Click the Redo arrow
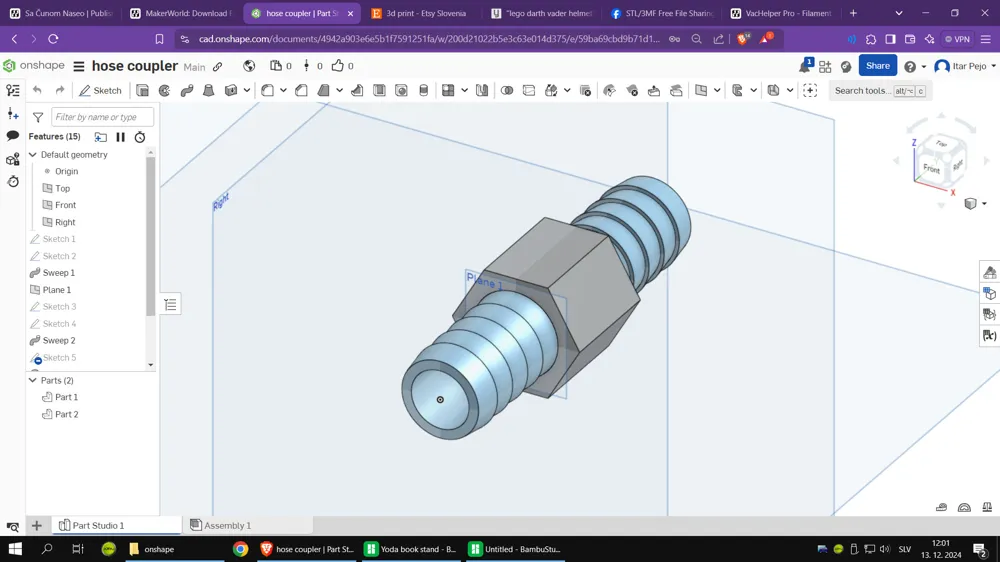Screen dimensions: 1000x562 pyautogui.click(x=60, y=91)
